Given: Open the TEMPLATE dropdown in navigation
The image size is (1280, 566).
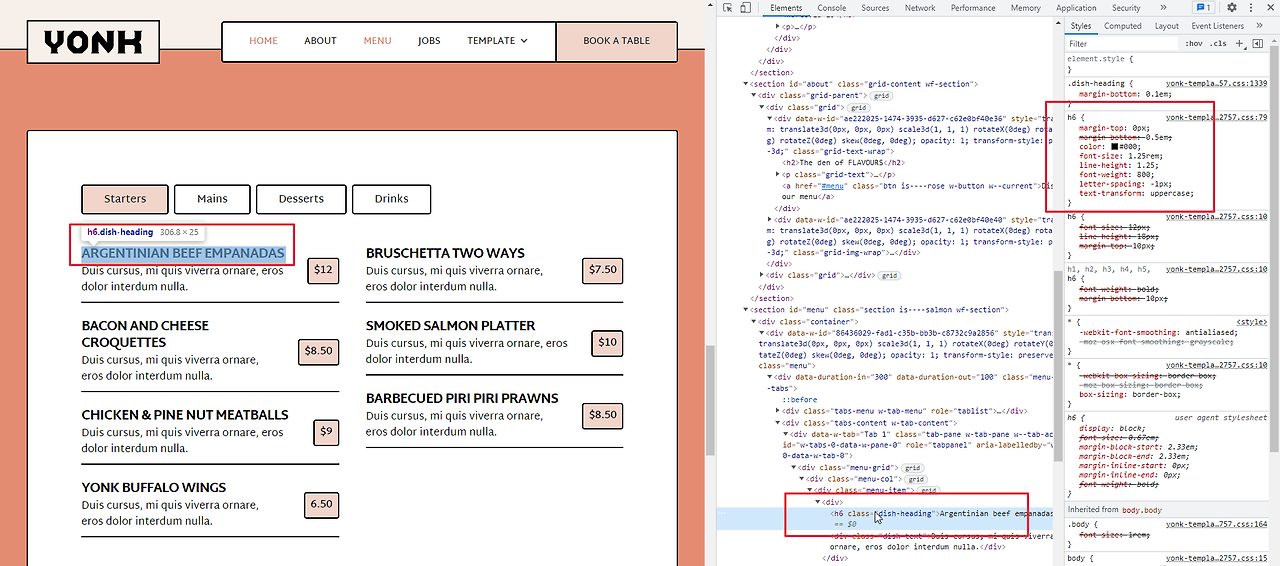Looking at the screenshot, I should click(497, 41).
